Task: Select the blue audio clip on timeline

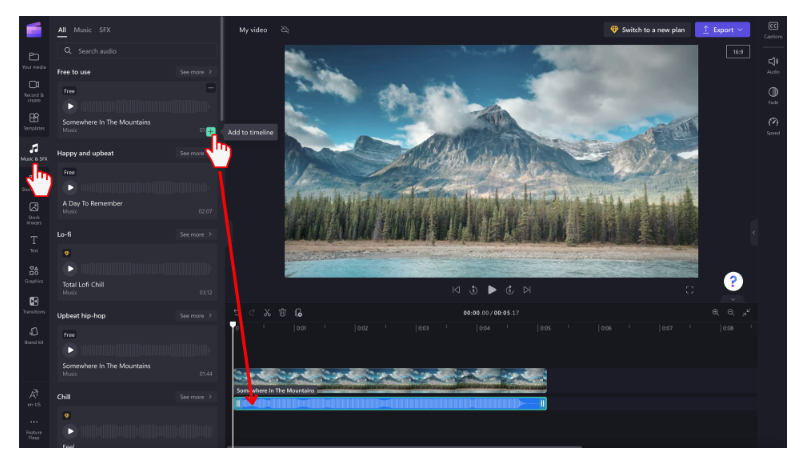Action: click(390, 404)
